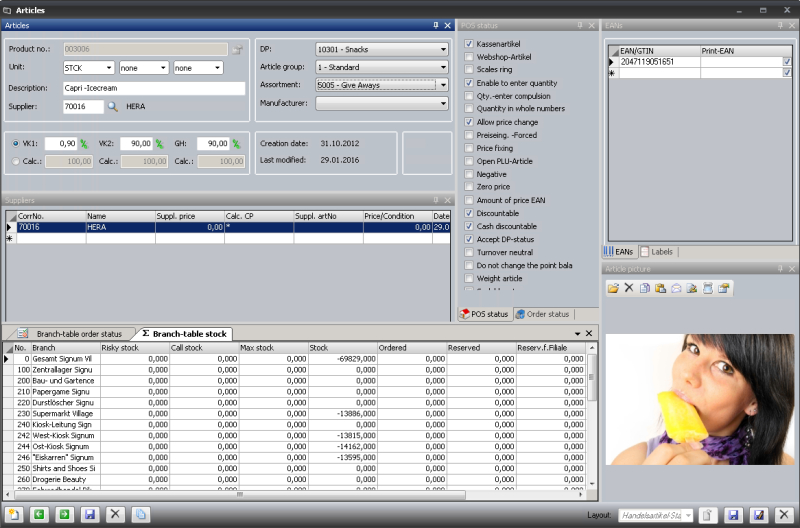Enable the Scales ring checkbox

pyautogui.click(x=469, y=69)
